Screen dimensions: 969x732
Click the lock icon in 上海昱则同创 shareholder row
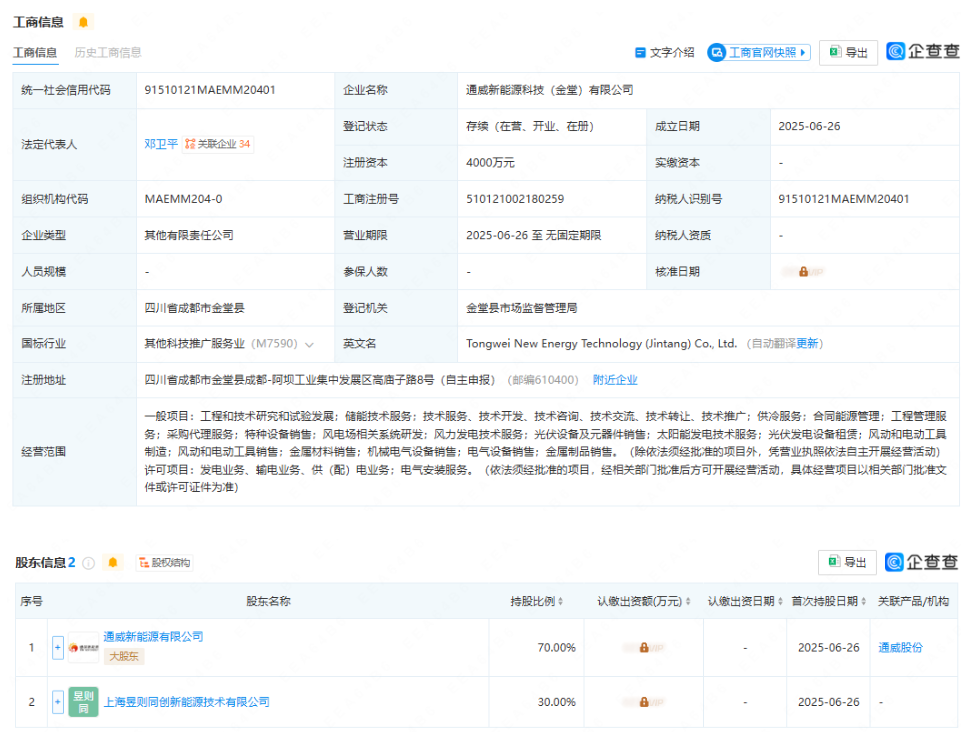(643, 702)
